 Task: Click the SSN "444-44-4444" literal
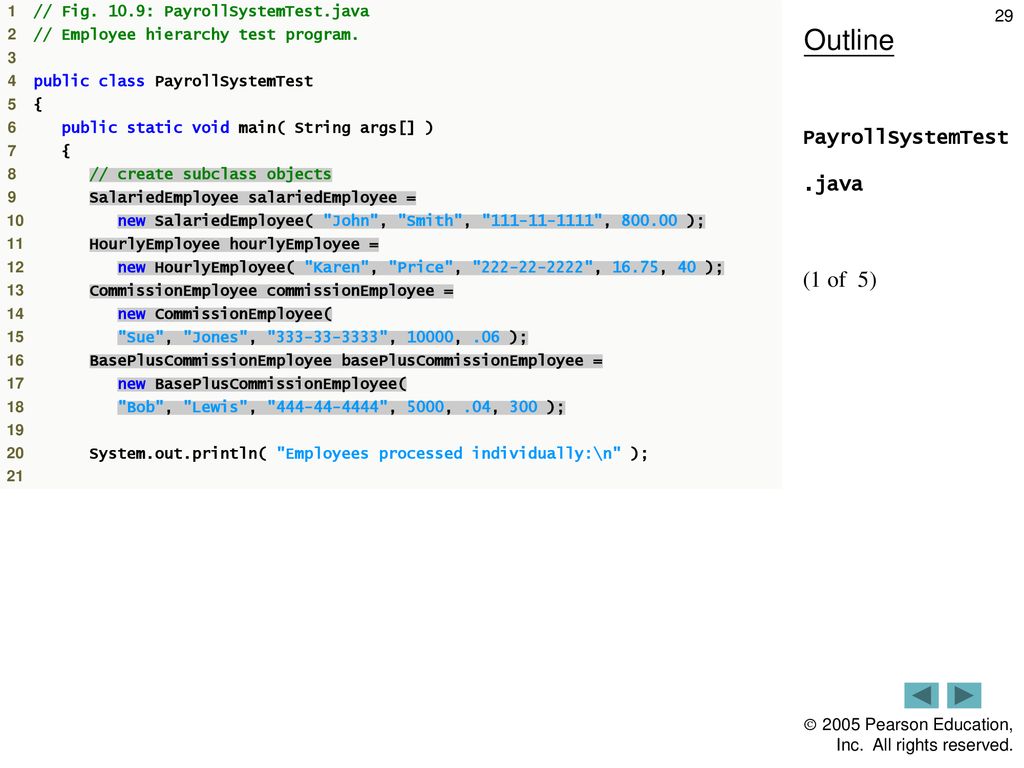pyautogui.click(x=327, y=407)
